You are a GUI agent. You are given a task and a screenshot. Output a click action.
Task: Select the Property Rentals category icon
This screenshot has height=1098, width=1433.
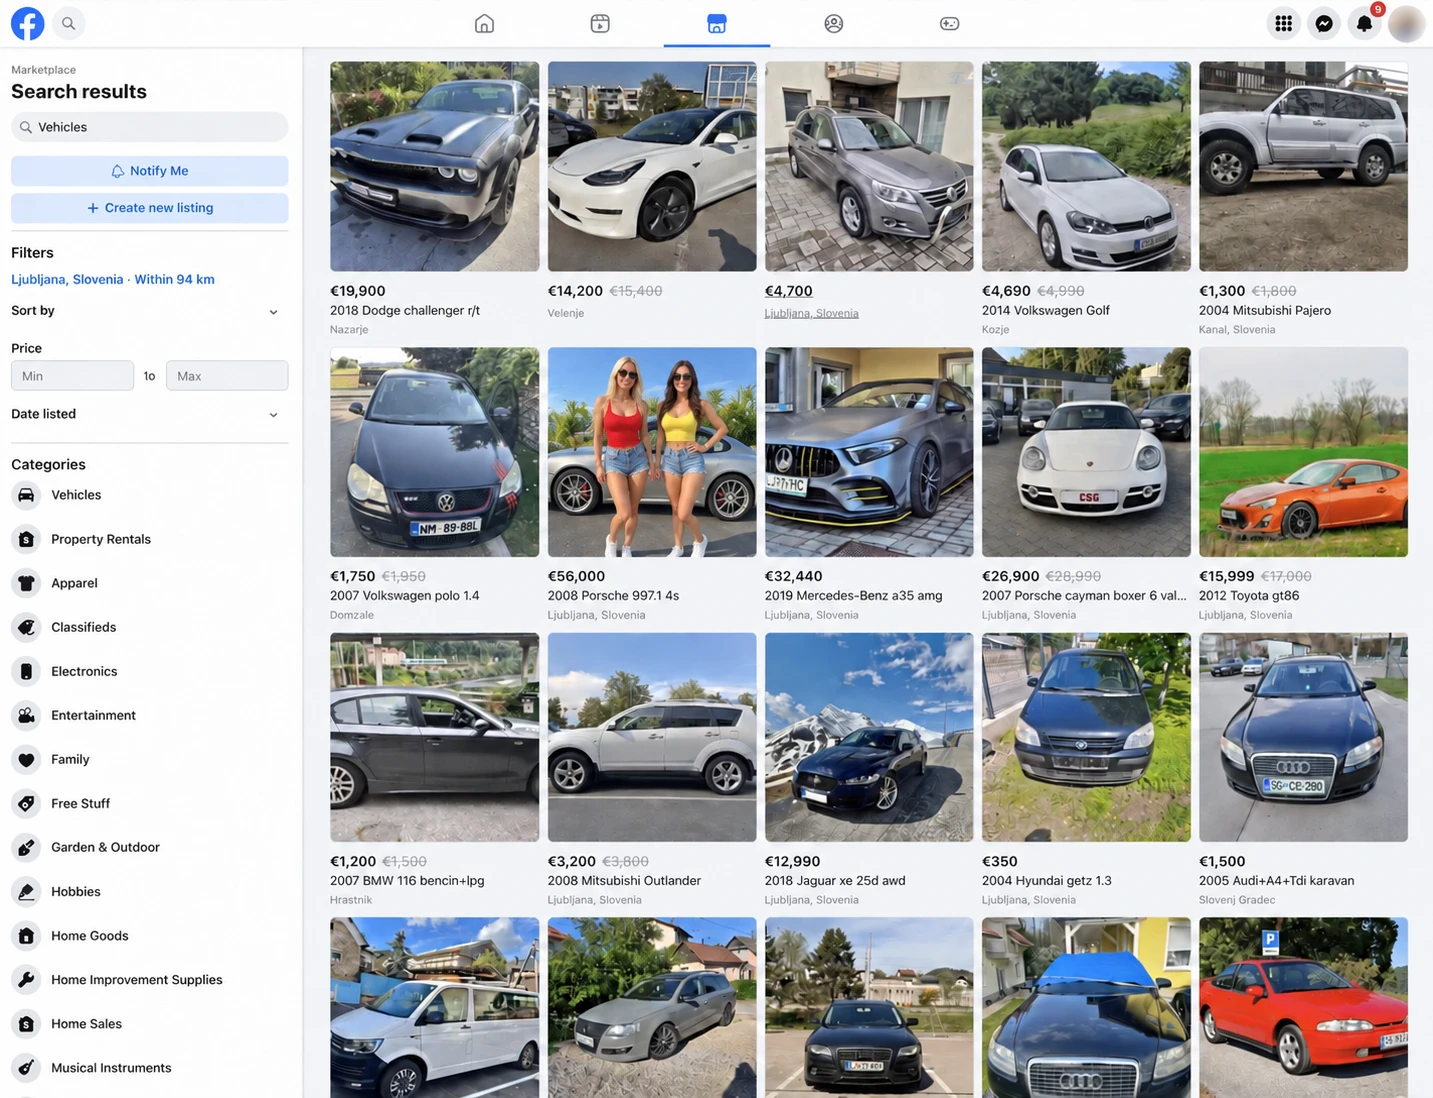pos(27,539)
